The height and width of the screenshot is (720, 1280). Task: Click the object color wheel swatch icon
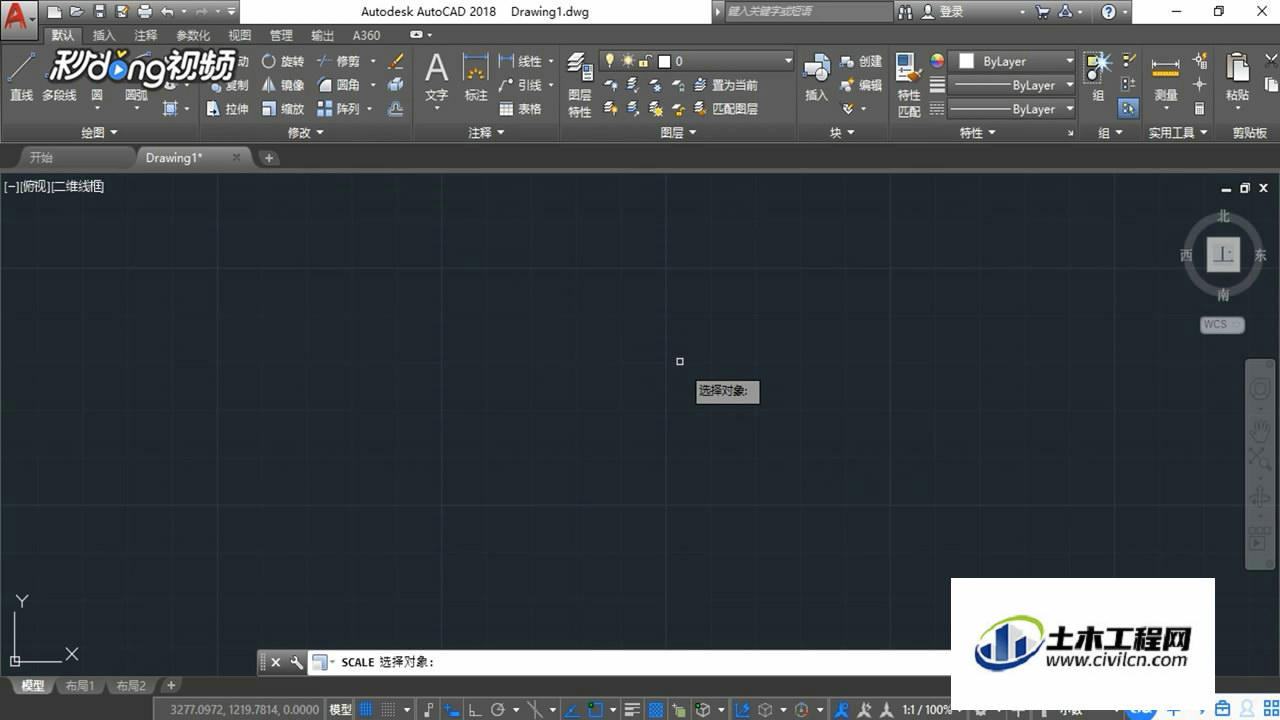[x=937, y=61]
